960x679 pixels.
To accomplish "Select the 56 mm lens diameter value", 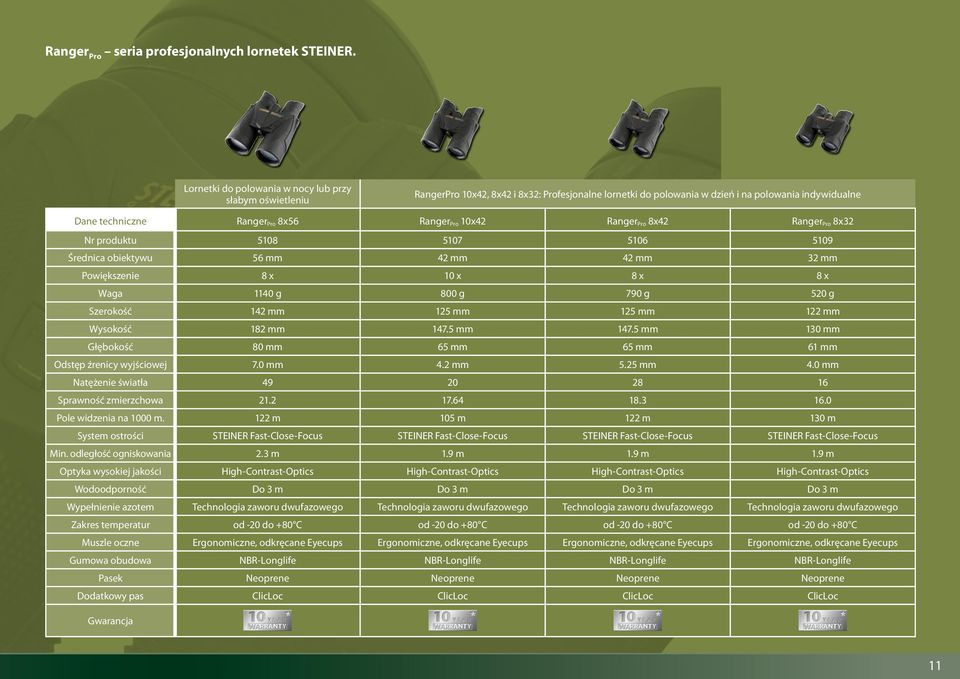I will tap(268, 258).
